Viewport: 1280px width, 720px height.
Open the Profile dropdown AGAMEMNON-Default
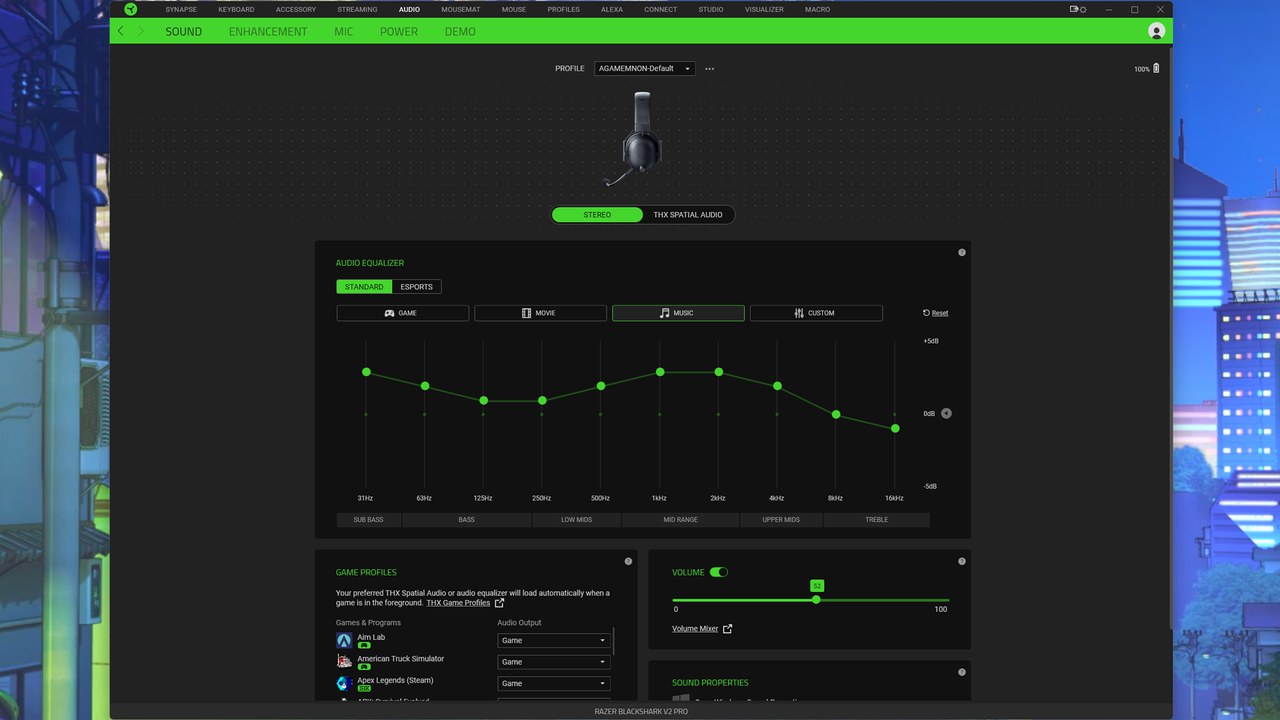pyautogui.click(x=645, y=69)
